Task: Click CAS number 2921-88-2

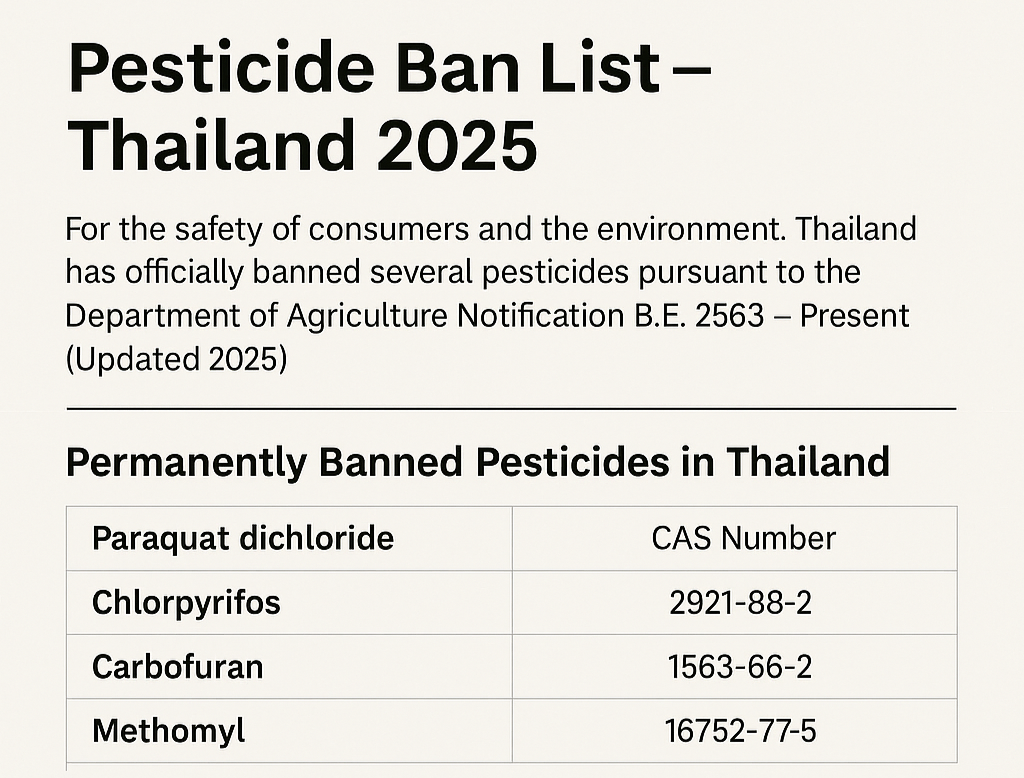Action: (x=740, y=602)
